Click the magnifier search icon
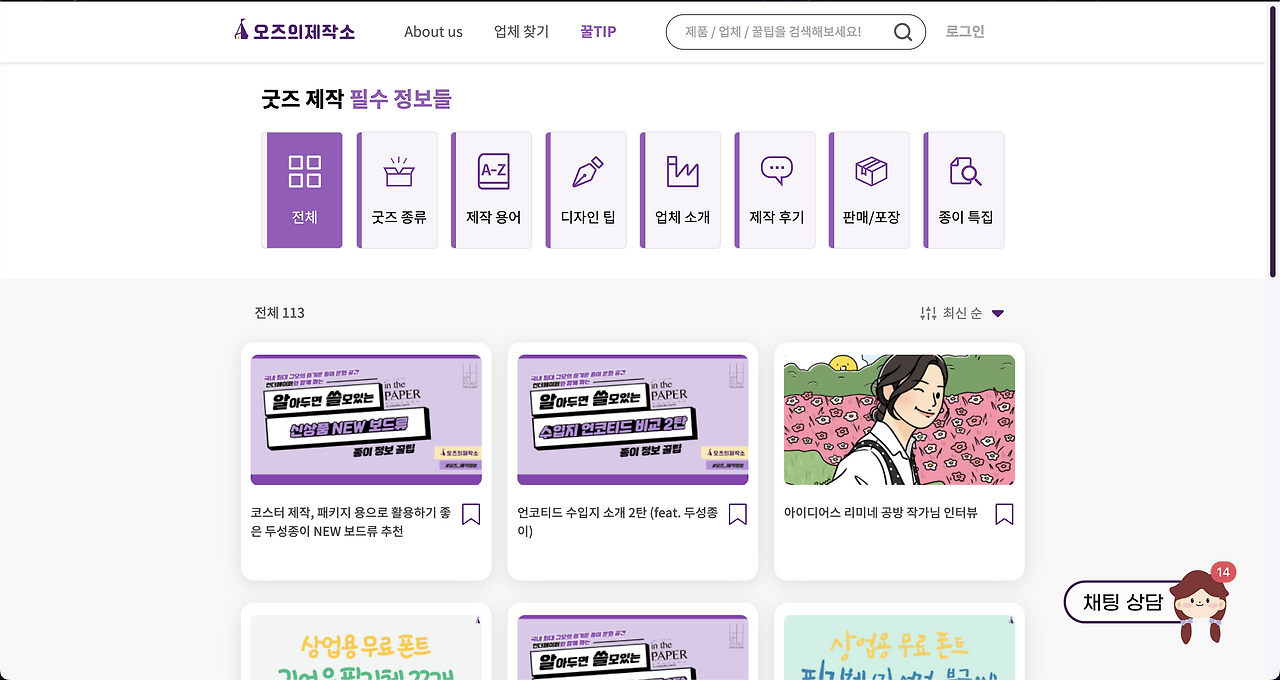This screenshot has height=680, width=1280. tap(903, 32)
